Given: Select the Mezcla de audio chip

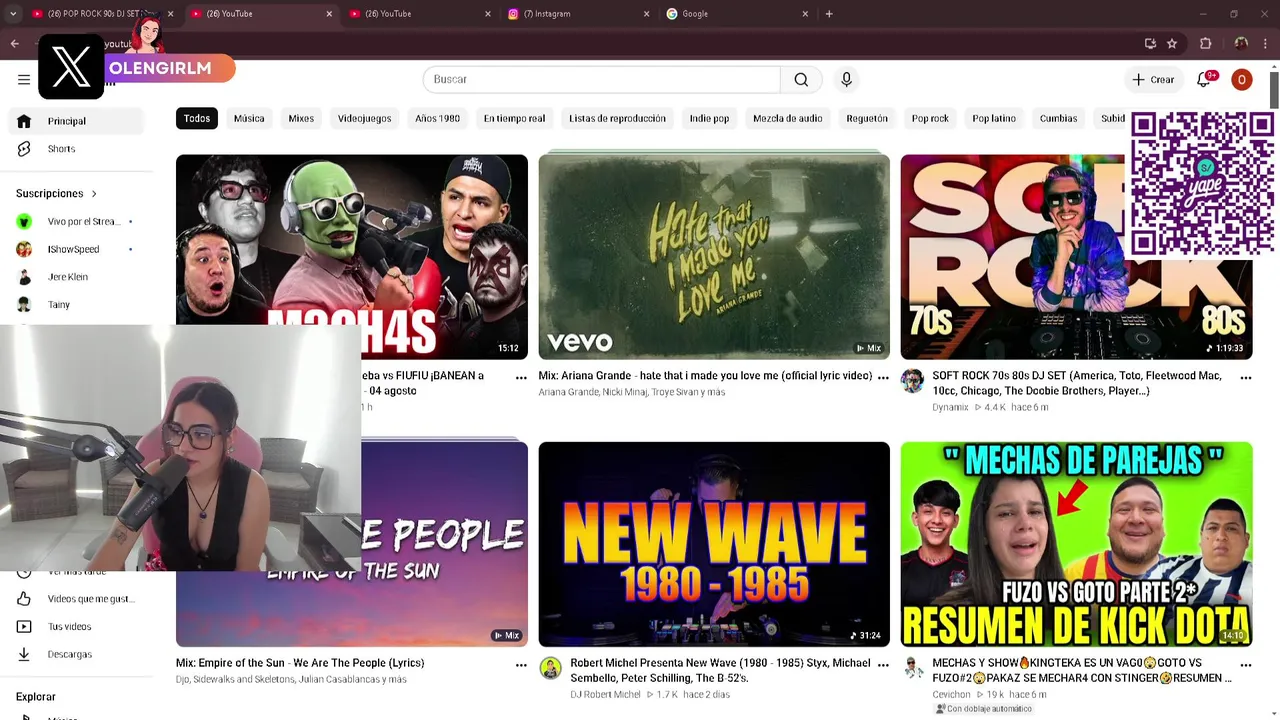Looking at the screenshot, I should (787, 118).
